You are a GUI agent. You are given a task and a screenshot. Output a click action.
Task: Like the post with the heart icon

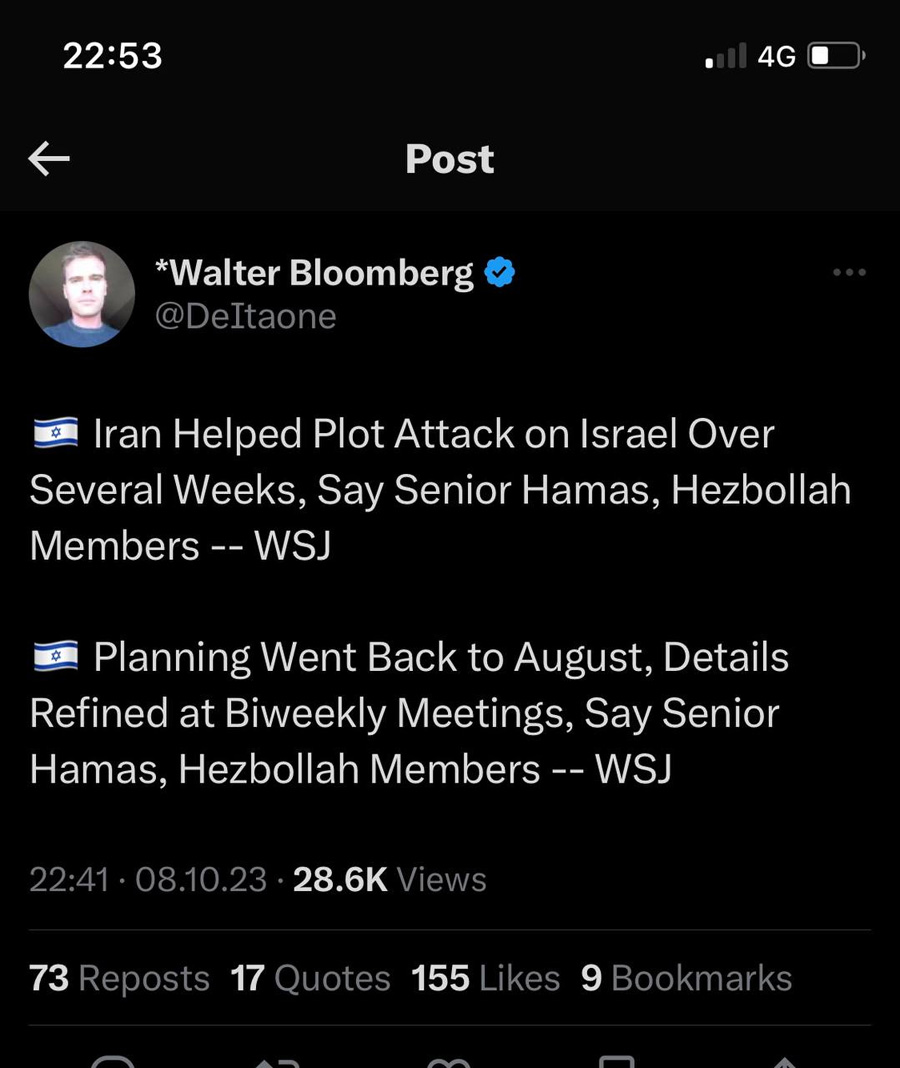pyautogui.click(x=447, y=1060)
